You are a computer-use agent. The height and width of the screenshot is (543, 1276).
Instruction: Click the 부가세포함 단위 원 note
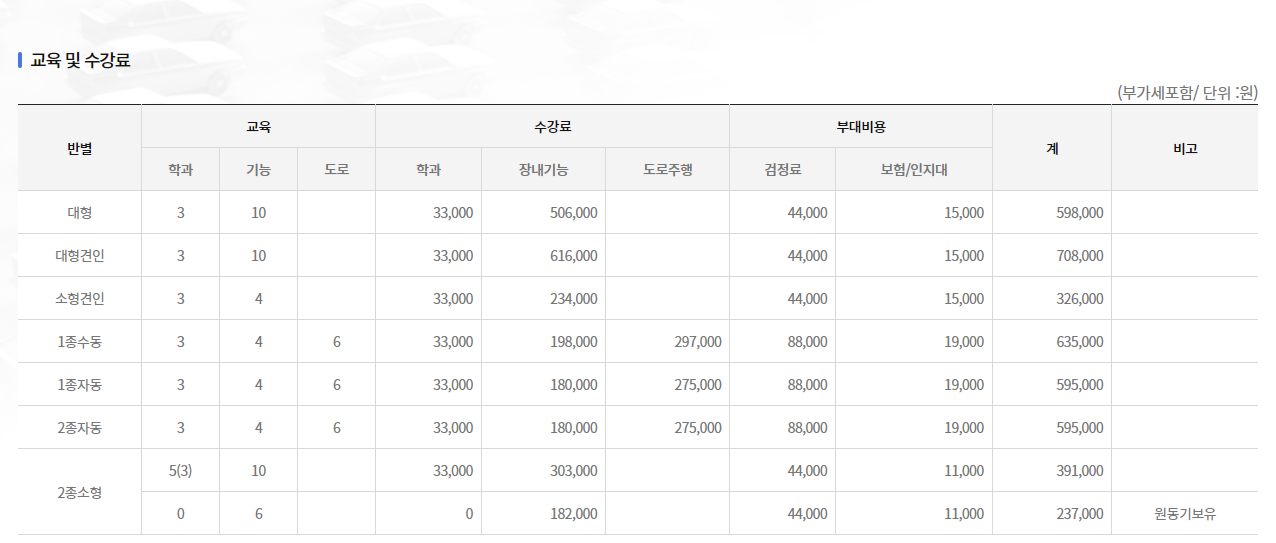tap(1187, 93)
